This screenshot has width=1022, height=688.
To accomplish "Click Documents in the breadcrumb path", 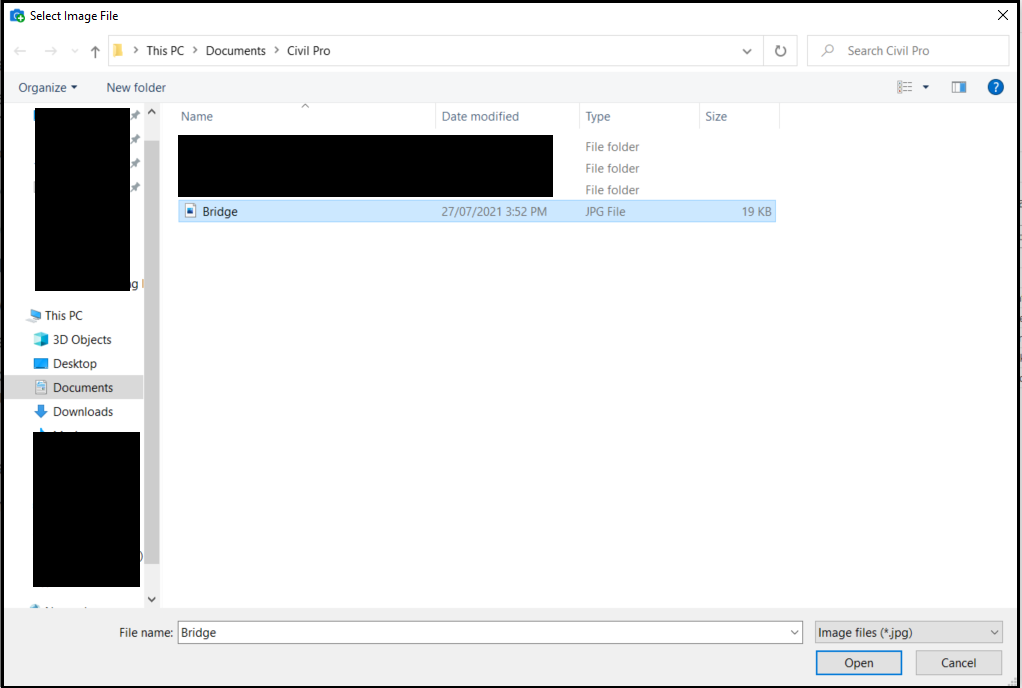I will coord(236,51).
